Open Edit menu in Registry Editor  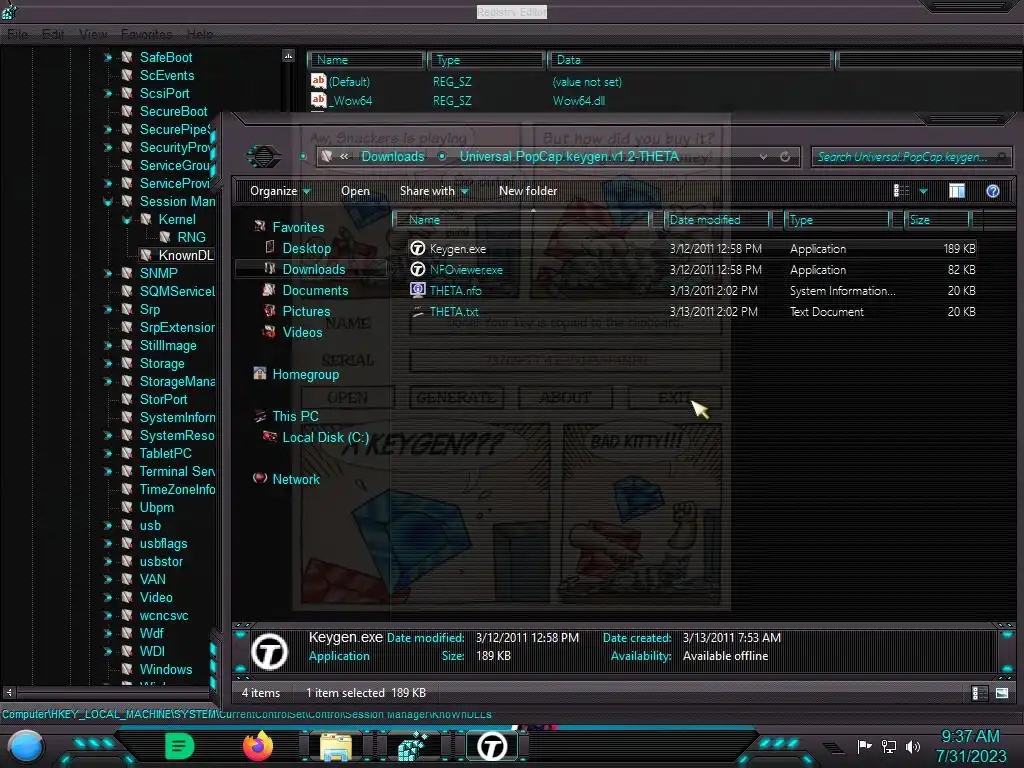(x=53, y=34)
